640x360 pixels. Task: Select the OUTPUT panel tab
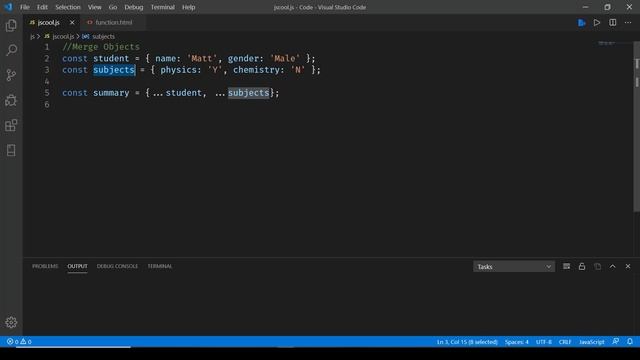(x=77, y=266)
